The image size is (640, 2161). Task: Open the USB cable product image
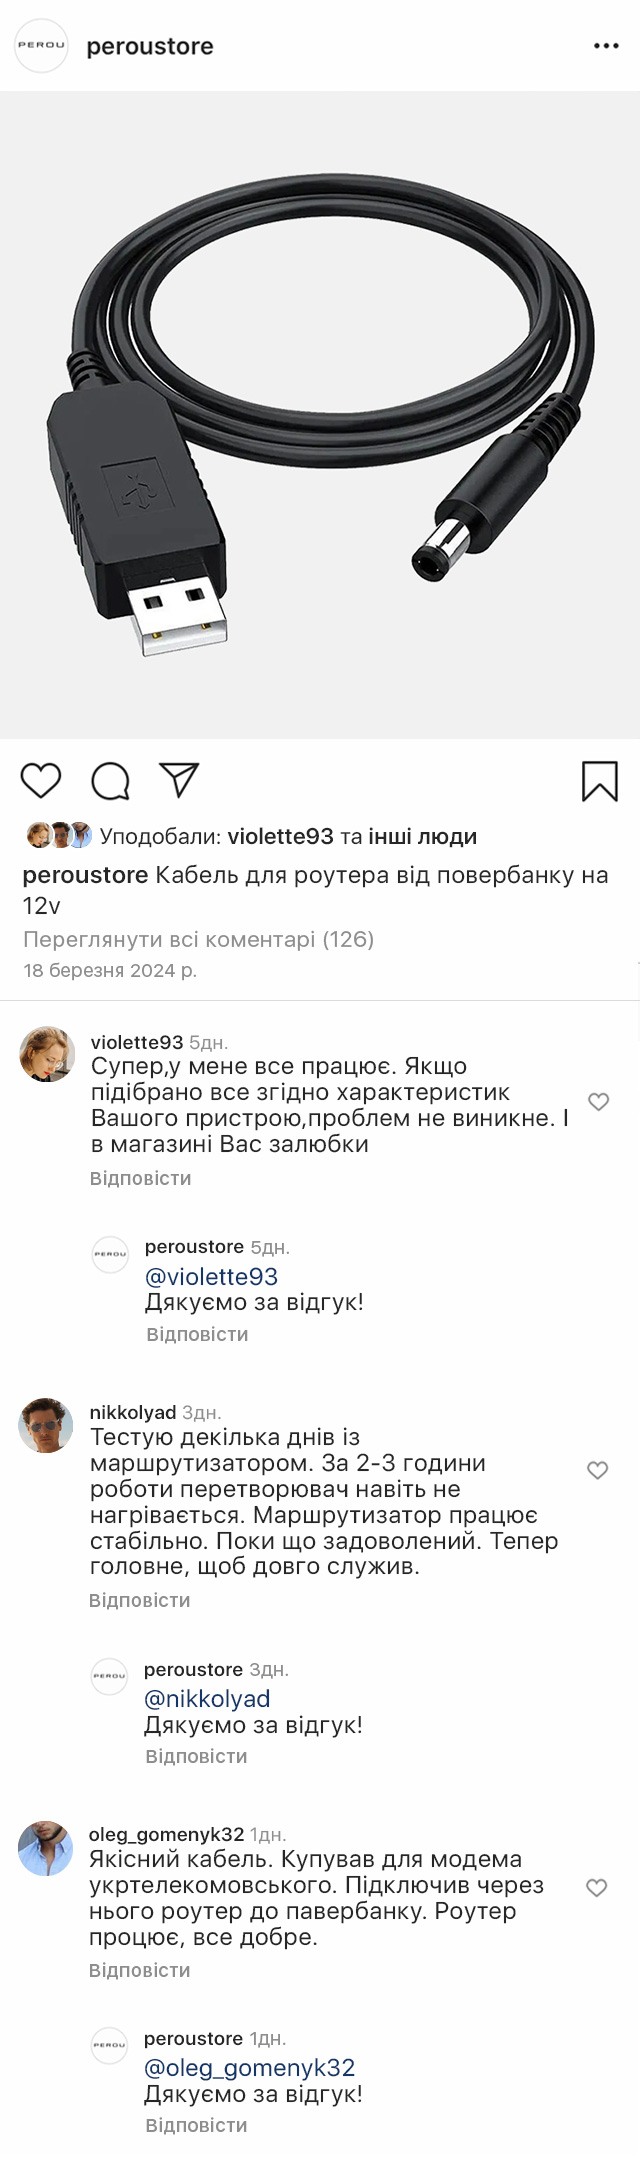click(x=320, y=415)
